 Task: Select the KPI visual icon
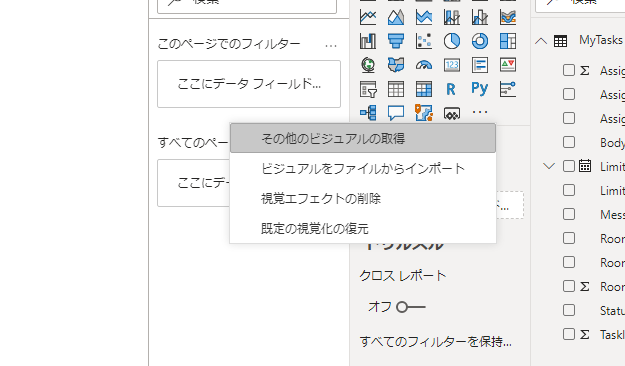508,65
